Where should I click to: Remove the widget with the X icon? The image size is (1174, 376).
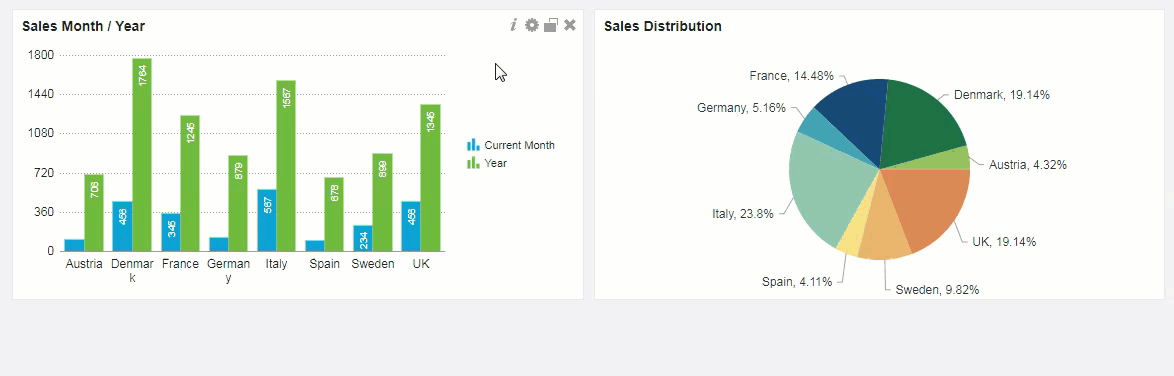pos(570,25)
